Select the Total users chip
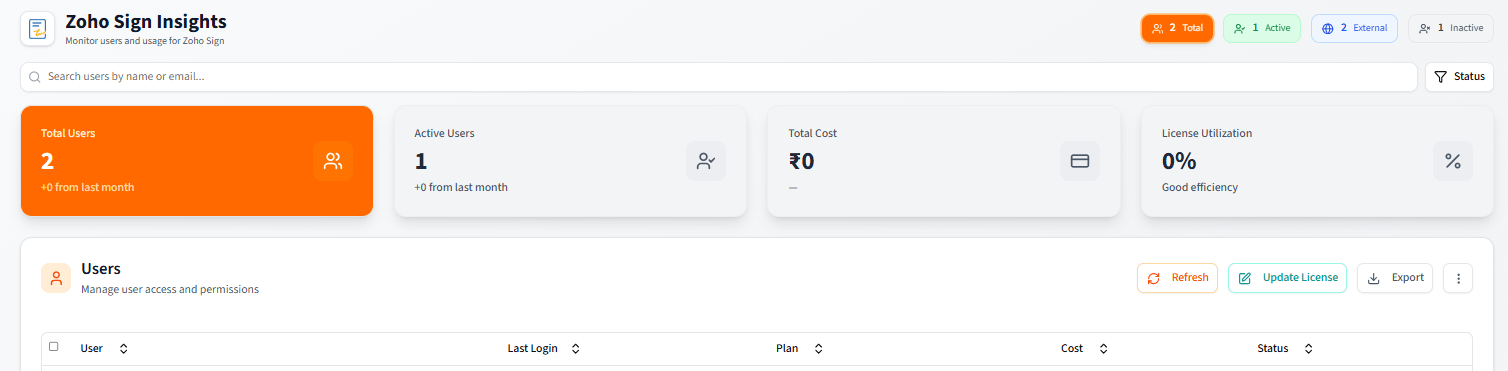The width and height of the screenshot is (1508, 371). [x=1177, y=28]
